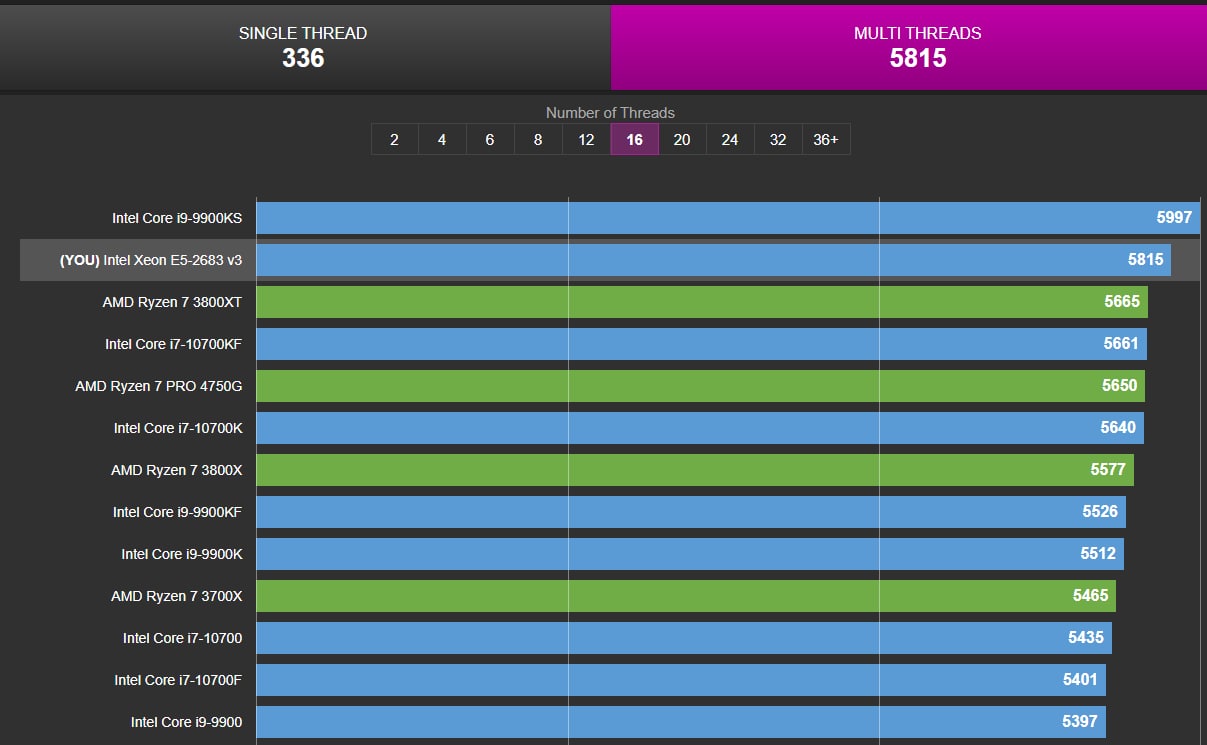
Task: Select AMD Ryzen 7 3800X label
Action: [177, 469]
